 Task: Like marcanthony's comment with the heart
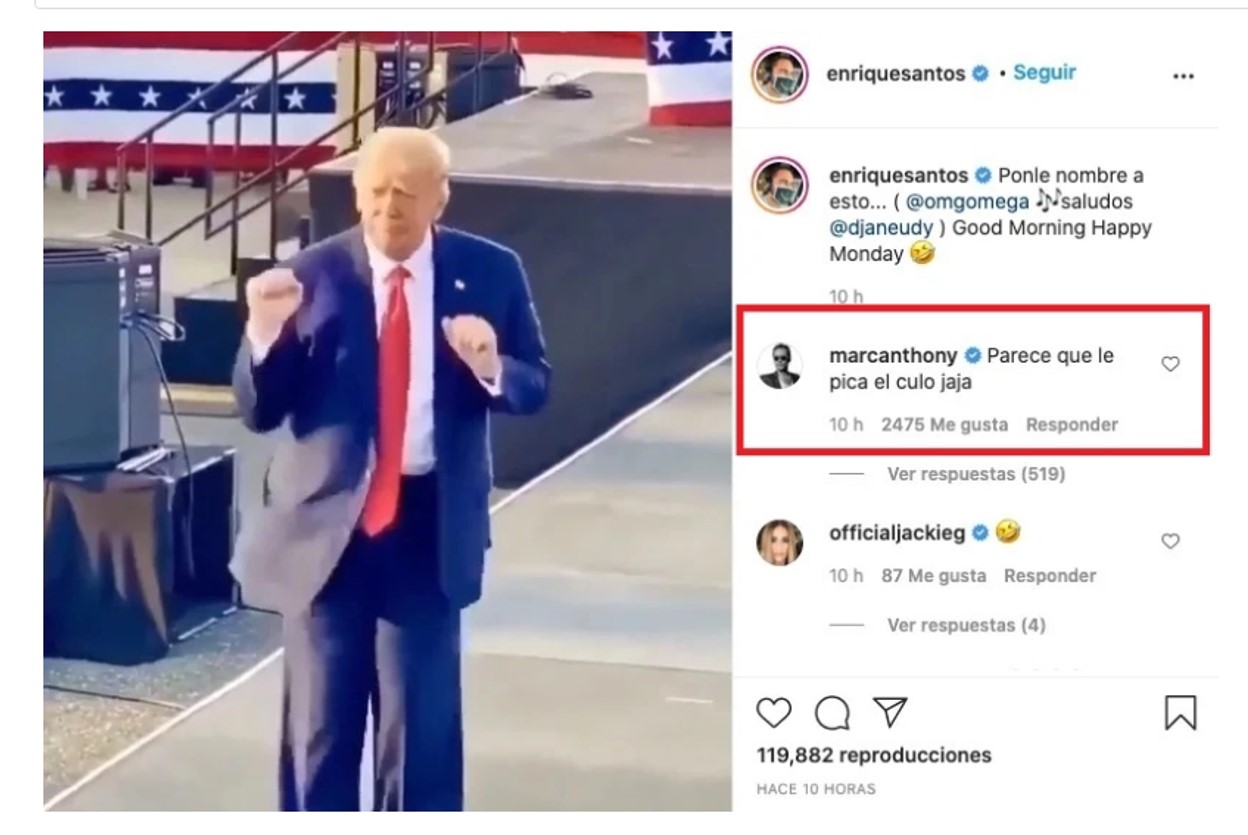click(1170, 364)
